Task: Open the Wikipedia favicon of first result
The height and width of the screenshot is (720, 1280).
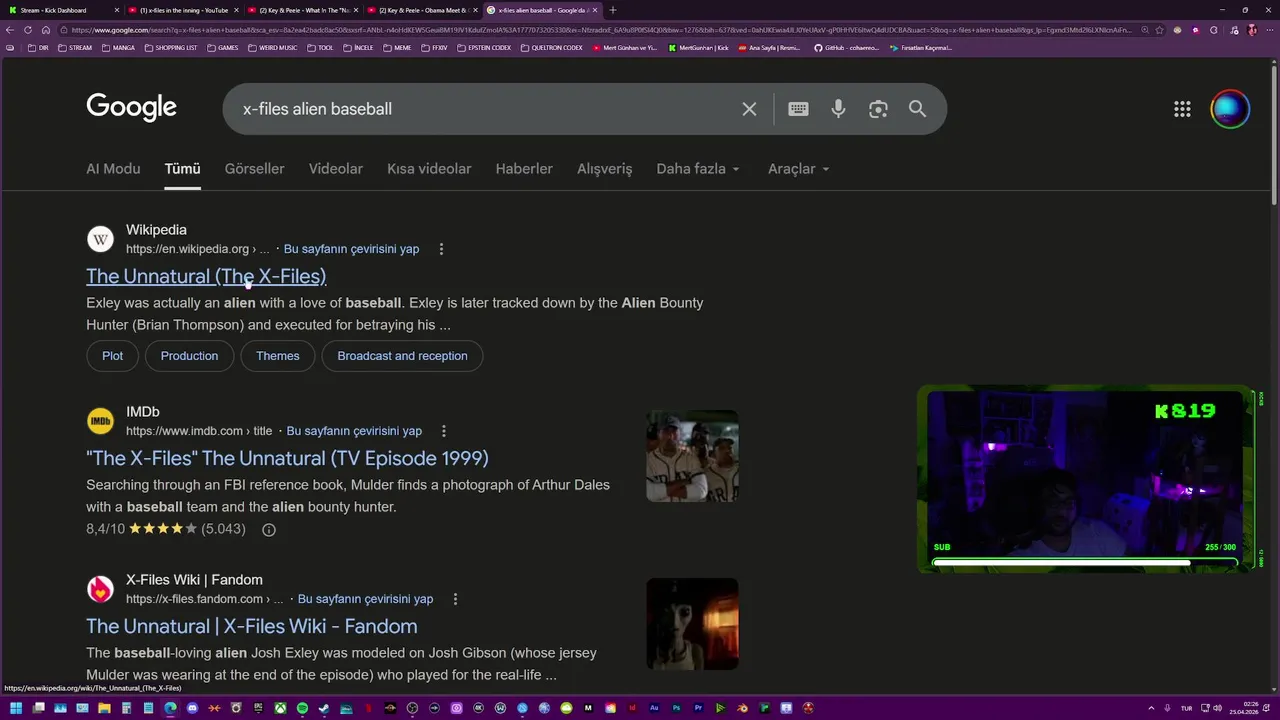Action: (x=100, y=240)
